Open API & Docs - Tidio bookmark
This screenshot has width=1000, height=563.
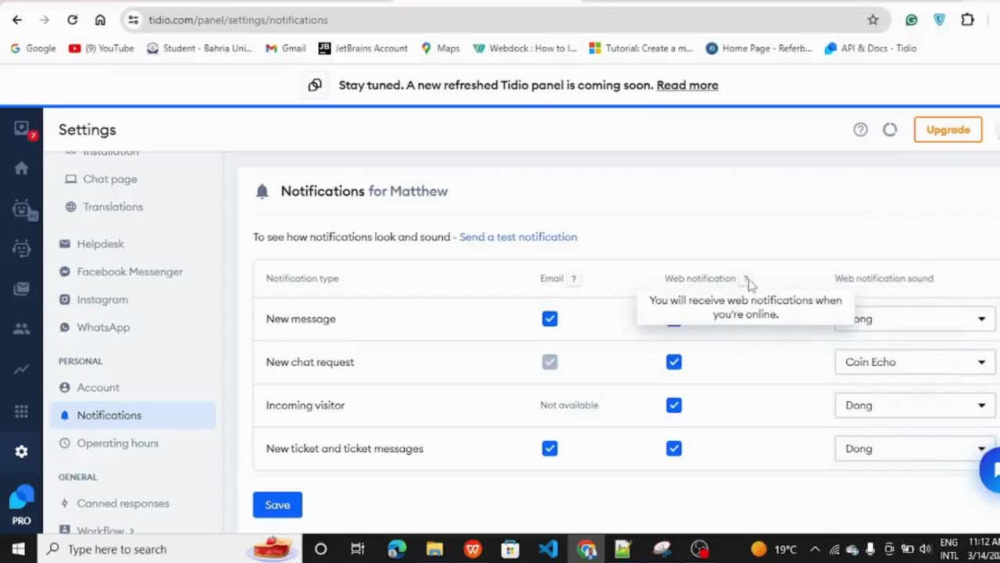point(871,48)
